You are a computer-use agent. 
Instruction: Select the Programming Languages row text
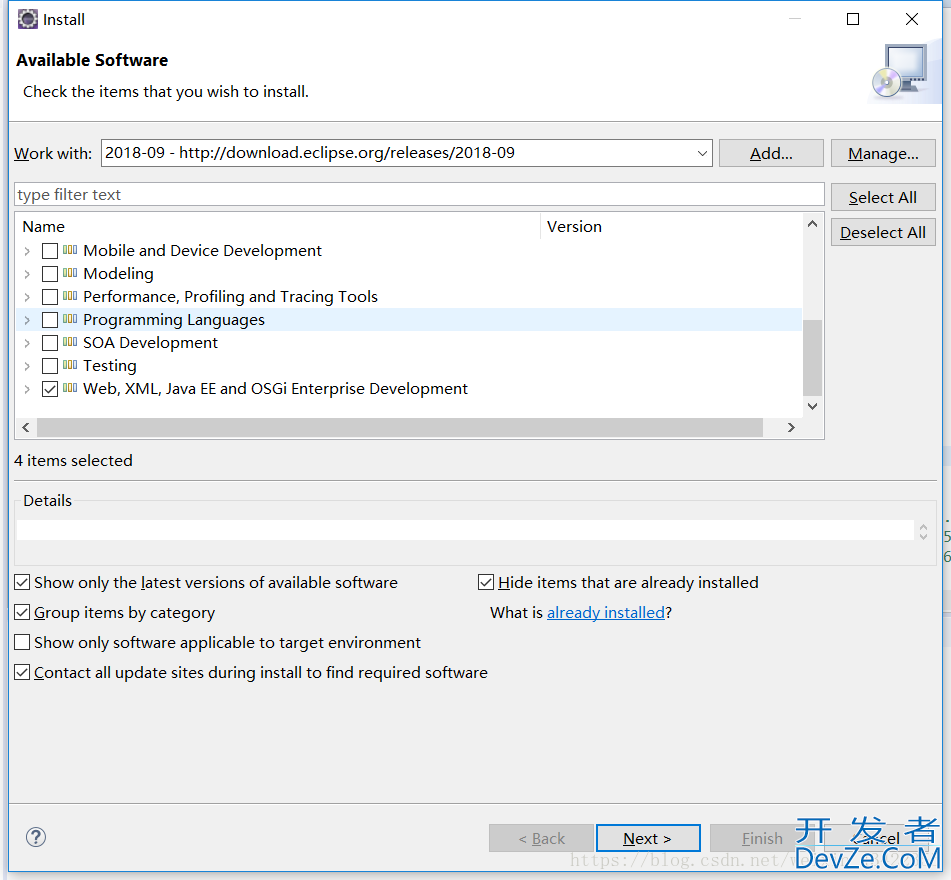(x=174, y=320)
